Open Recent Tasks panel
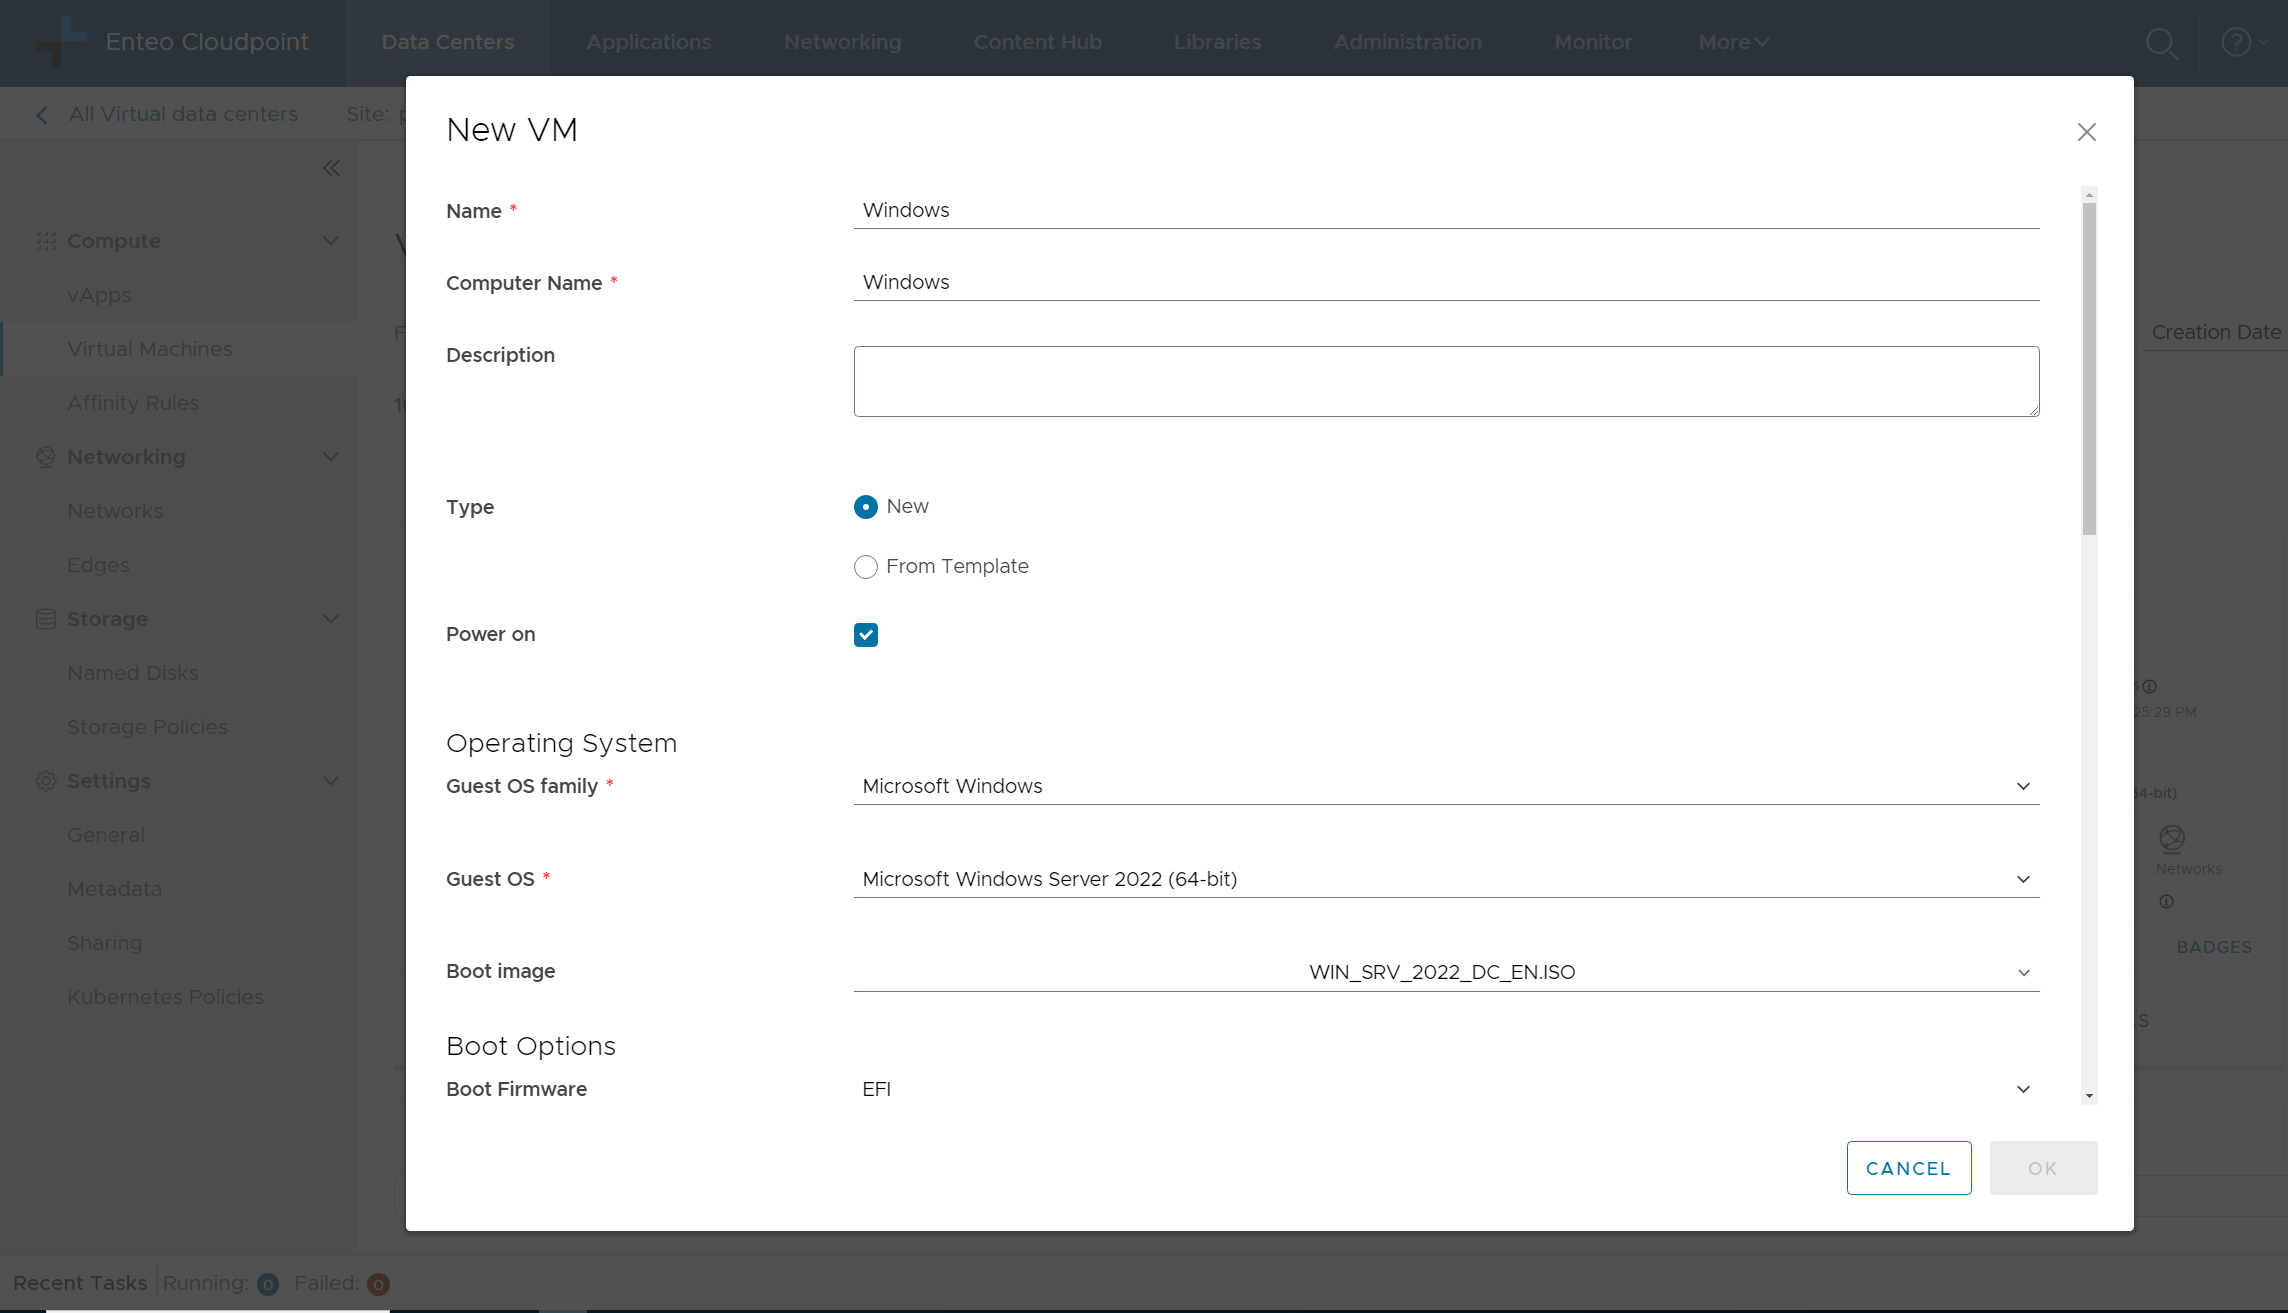This screenshot has height=1313, width=2288. point(80,1283)
